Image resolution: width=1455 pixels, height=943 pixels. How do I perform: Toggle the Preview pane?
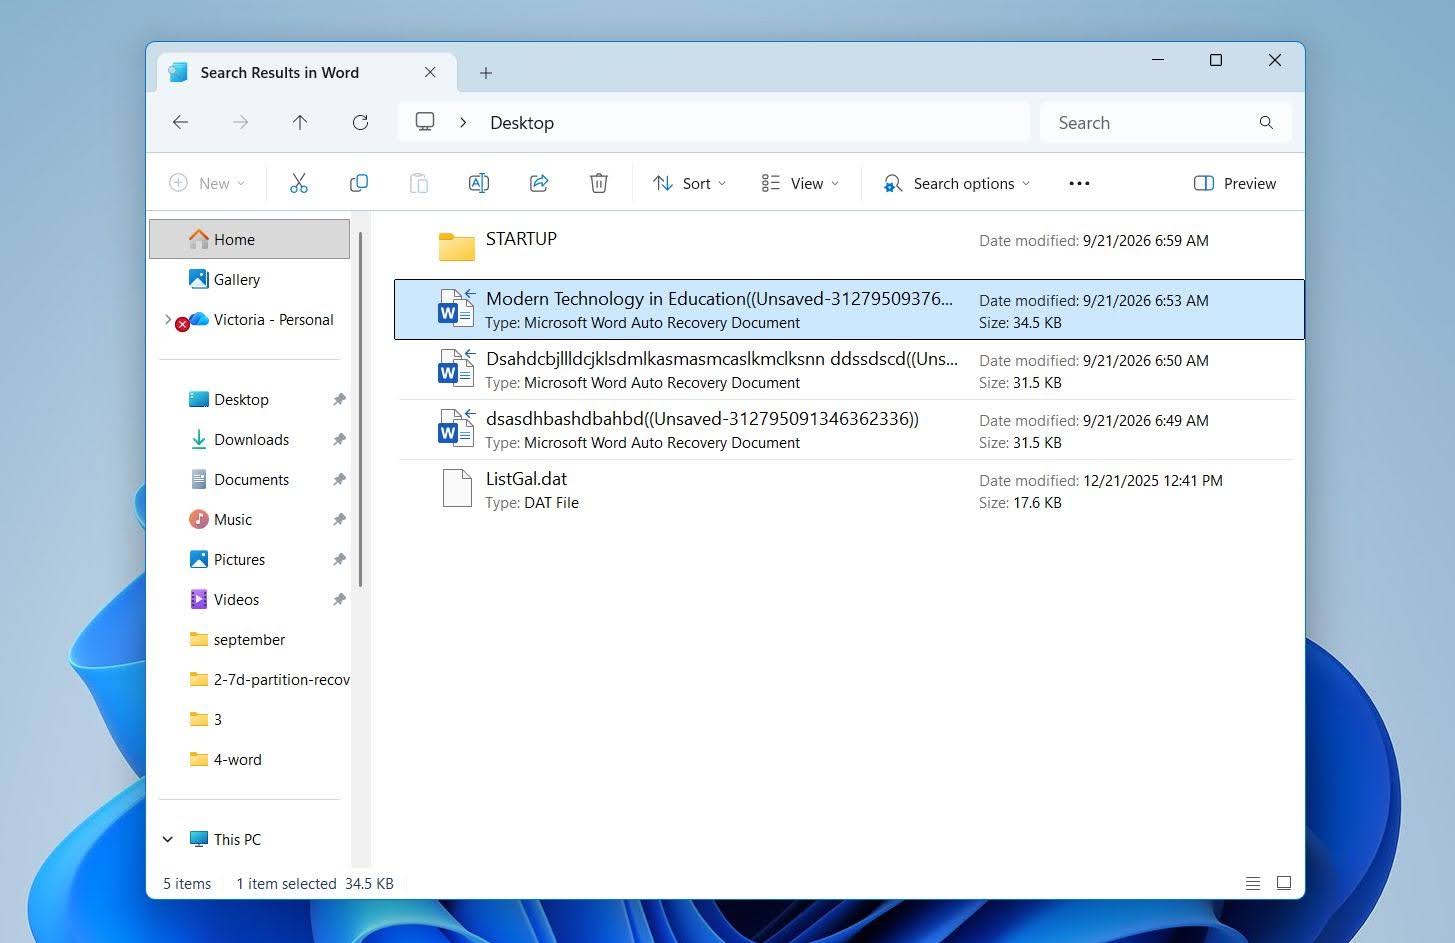(1235, 183)
